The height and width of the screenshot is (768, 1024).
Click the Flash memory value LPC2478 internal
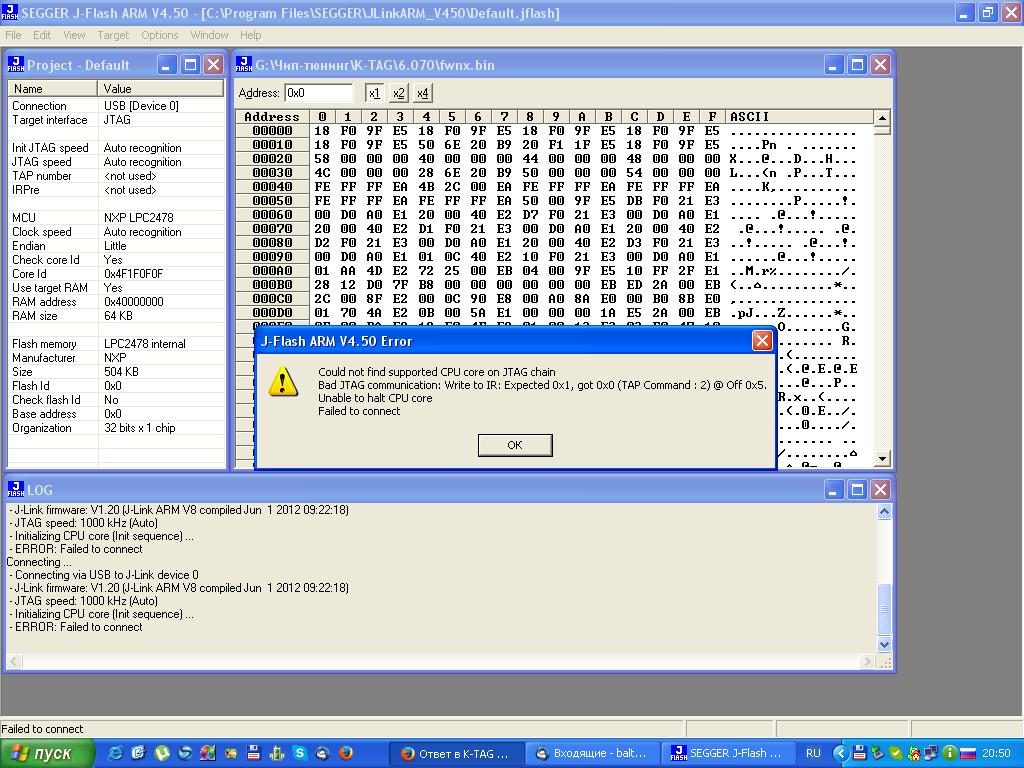click(x=145, y=344)
